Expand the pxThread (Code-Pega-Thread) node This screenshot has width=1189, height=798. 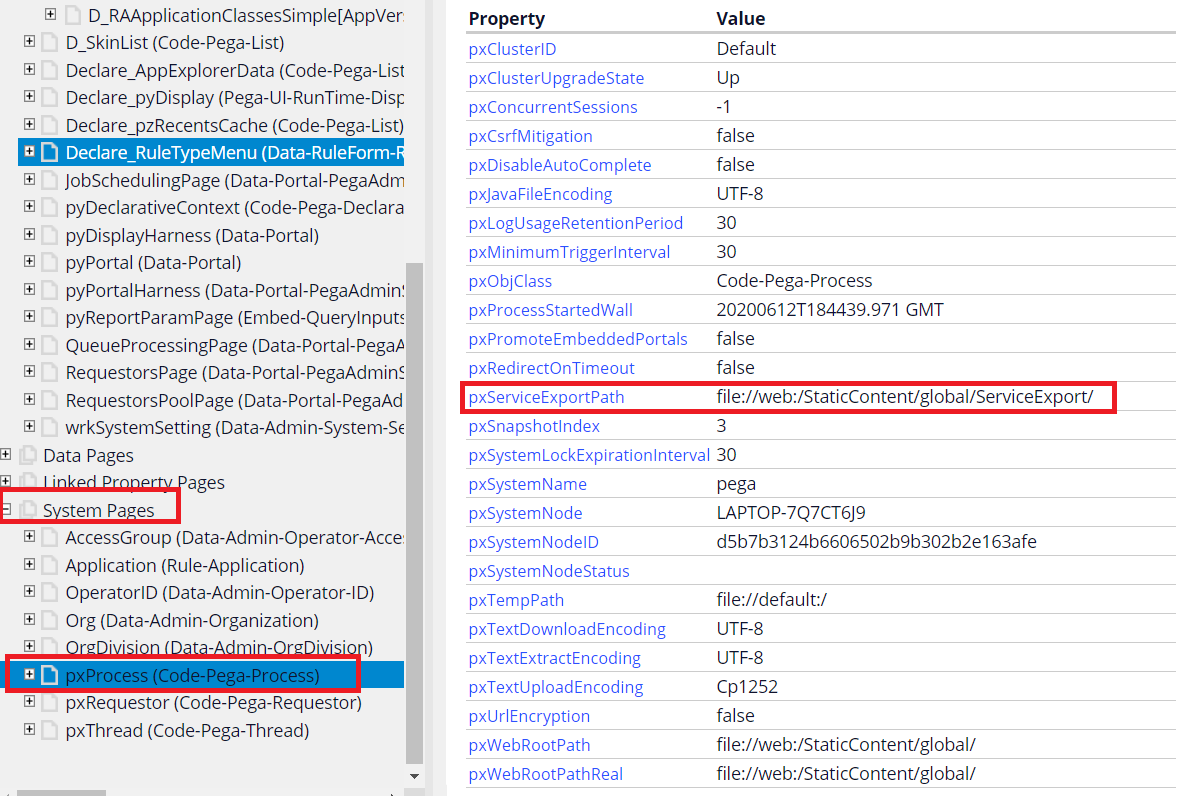(x=28, y=730)
